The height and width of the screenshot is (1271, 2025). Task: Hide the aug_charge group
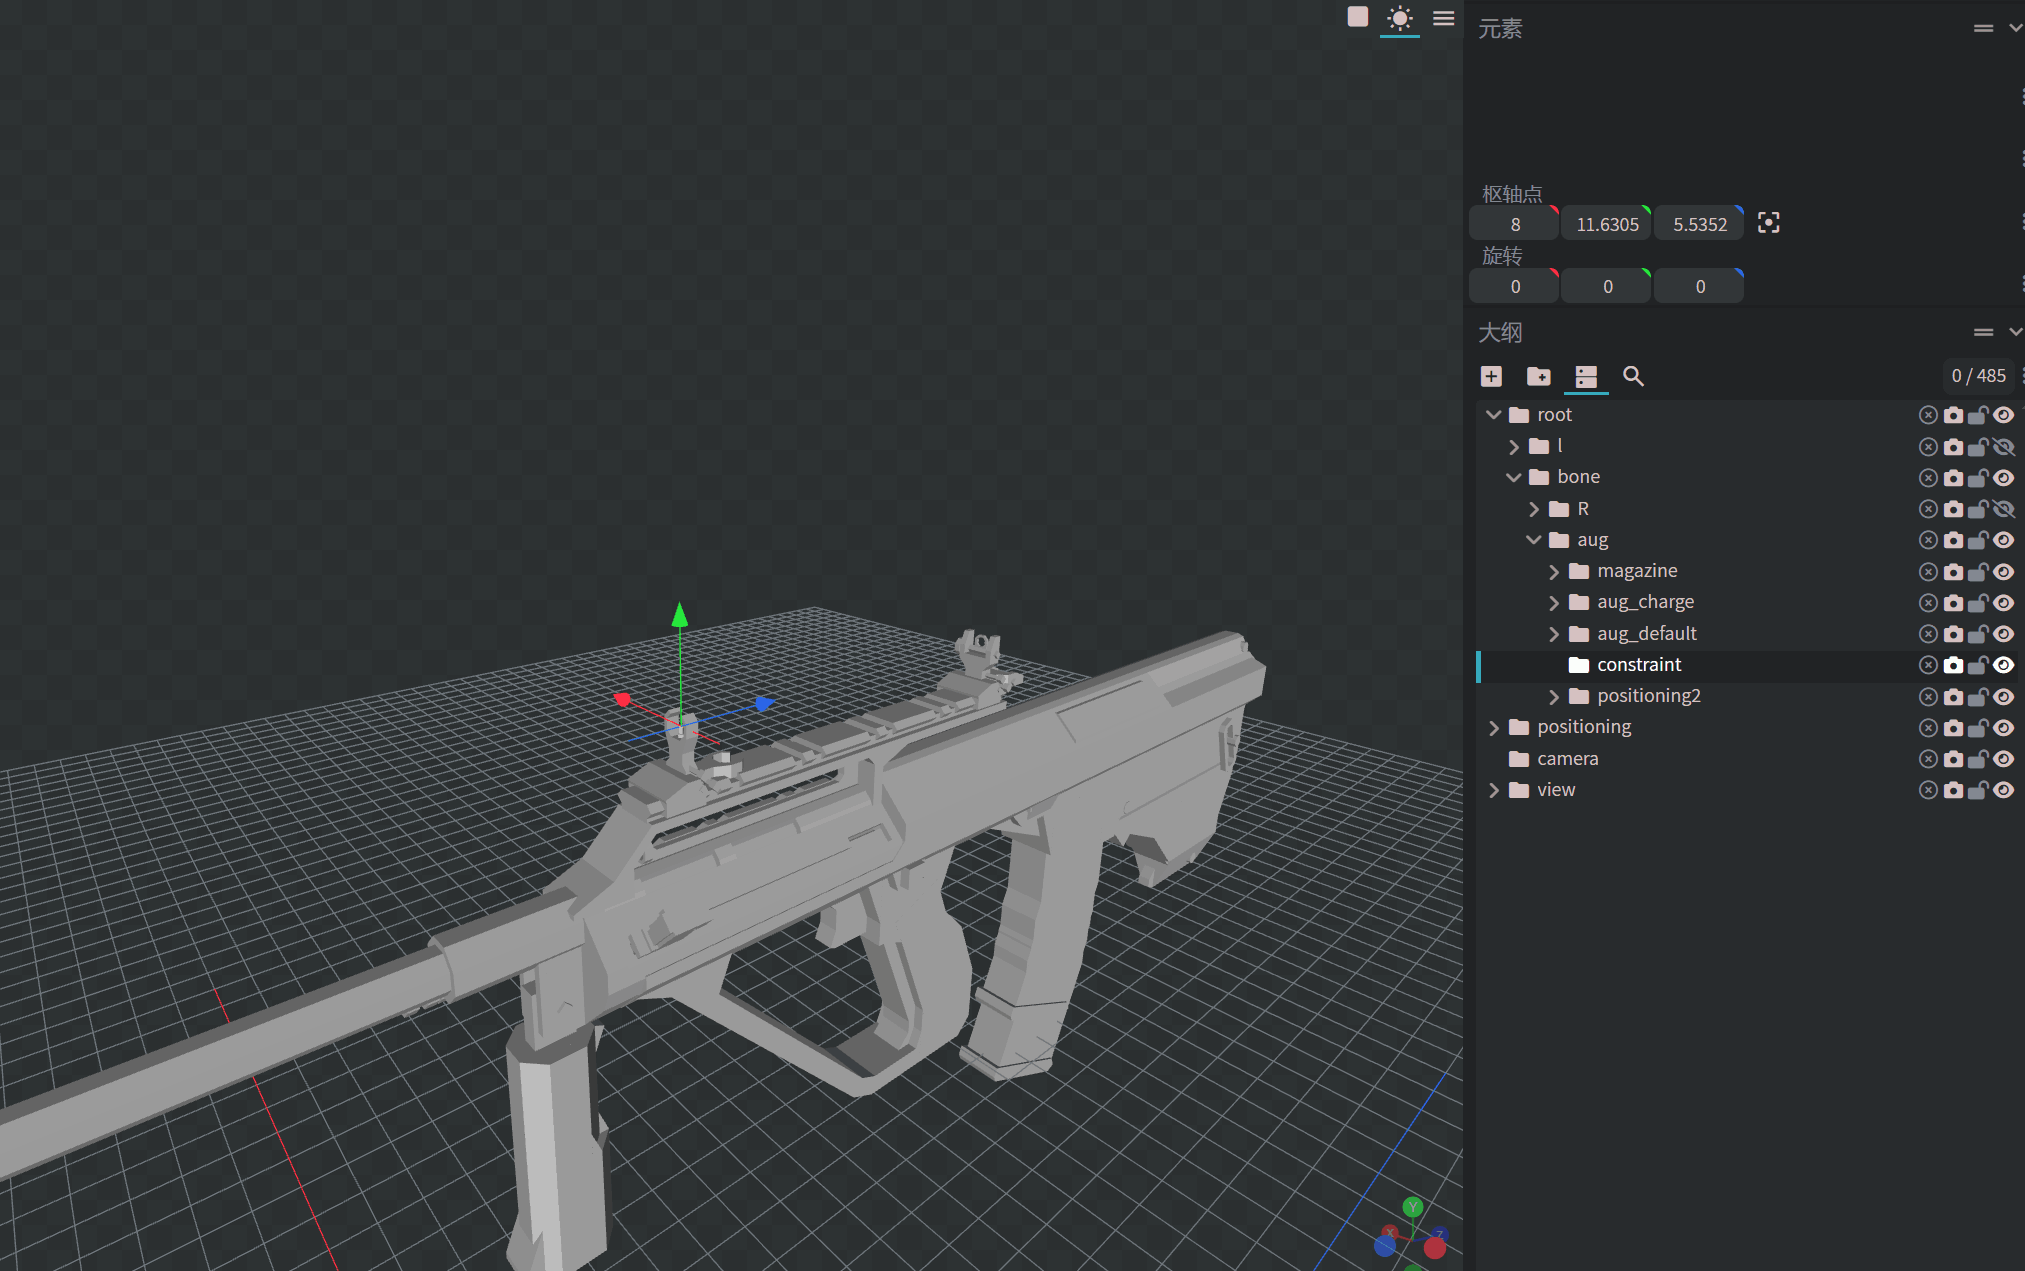tap(2003, 603)
